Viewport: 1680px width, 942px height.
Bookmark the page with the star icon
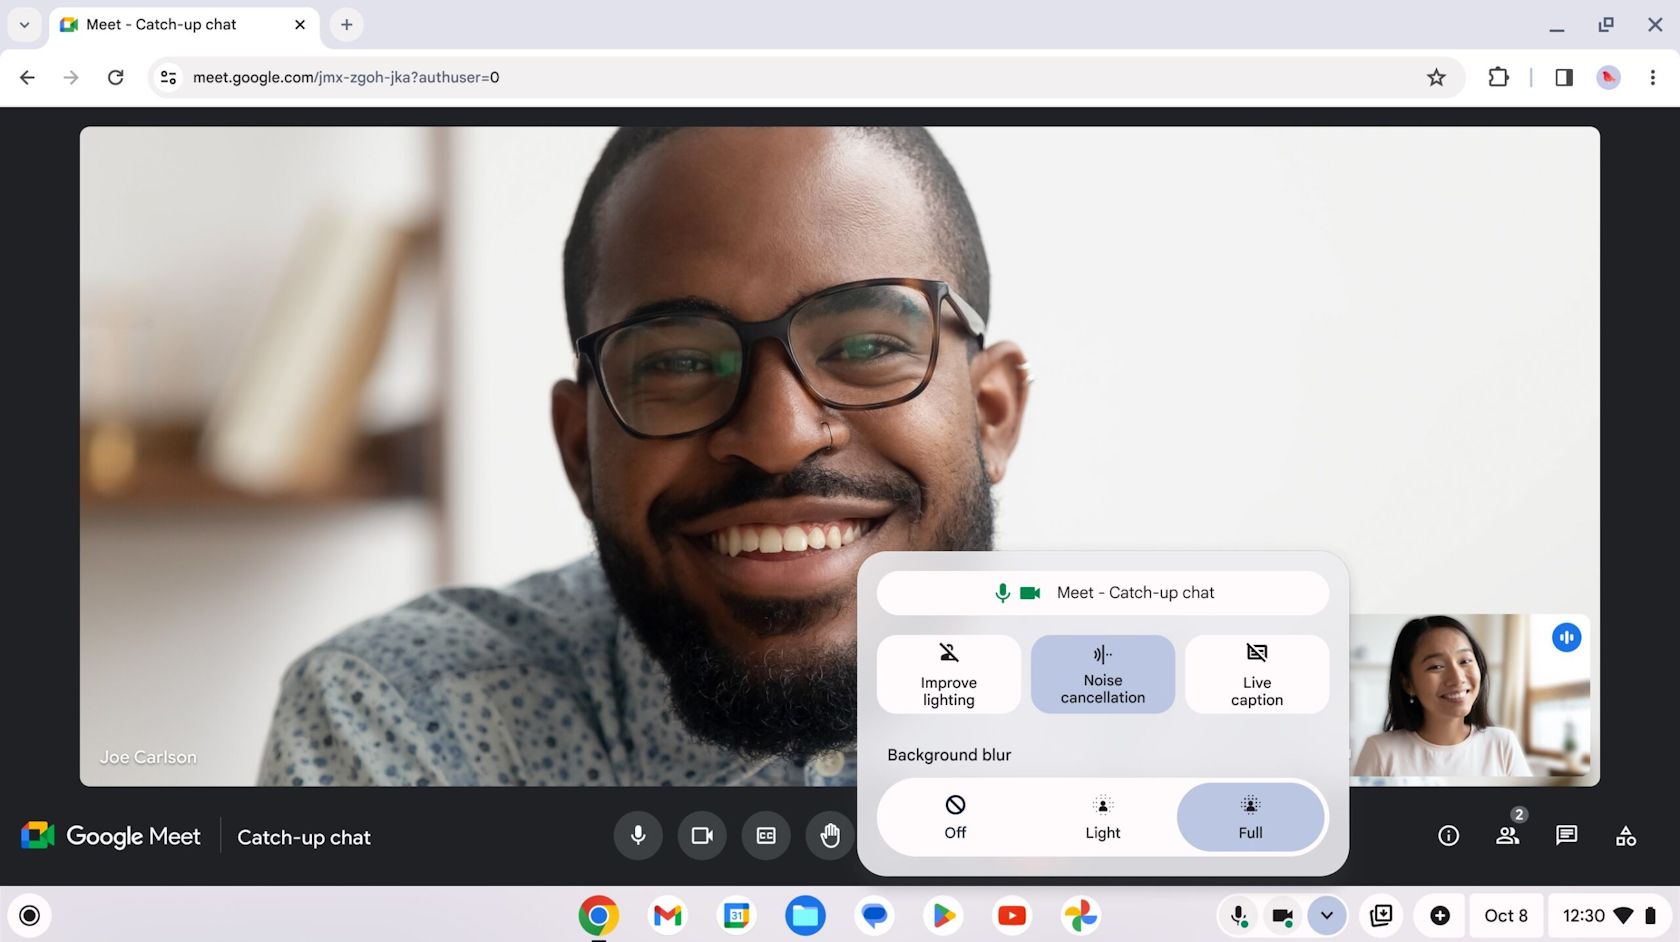(1436, 77)
